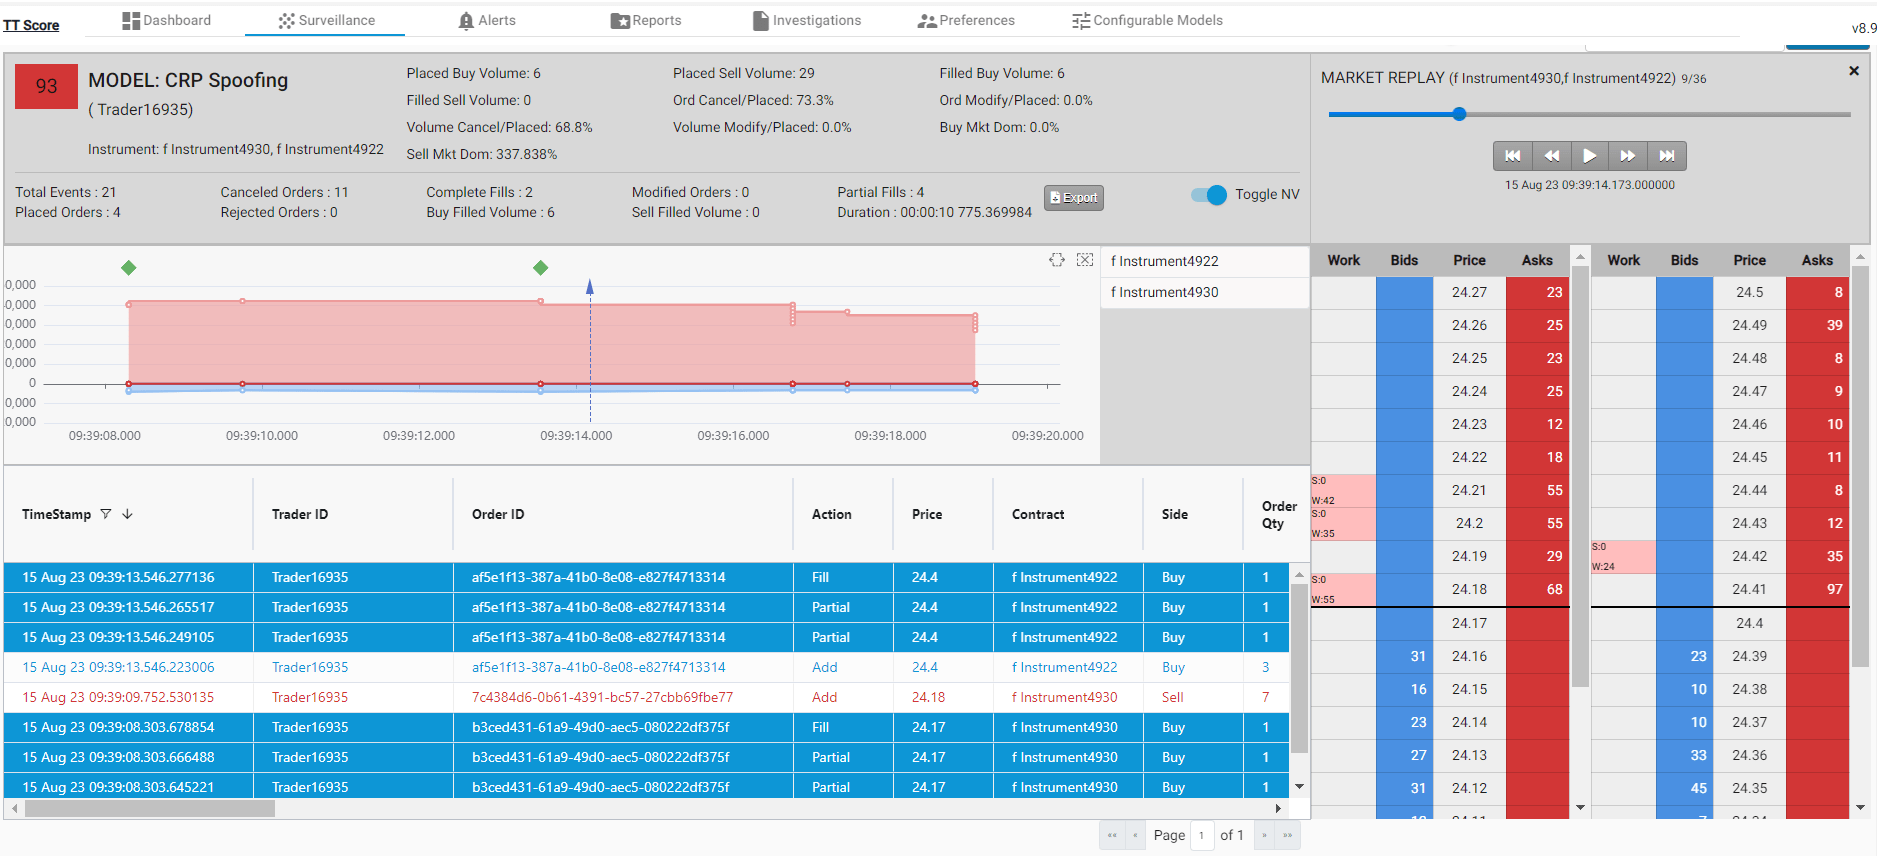The height and width of the screenshot is (856, 1877).
Task: Click the chart reset zoom crosshair icon
Action: tap(1057, 260)
